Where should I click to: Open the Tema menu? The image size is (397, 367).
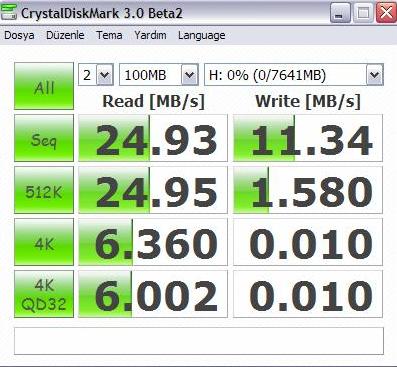coord(109,35)
